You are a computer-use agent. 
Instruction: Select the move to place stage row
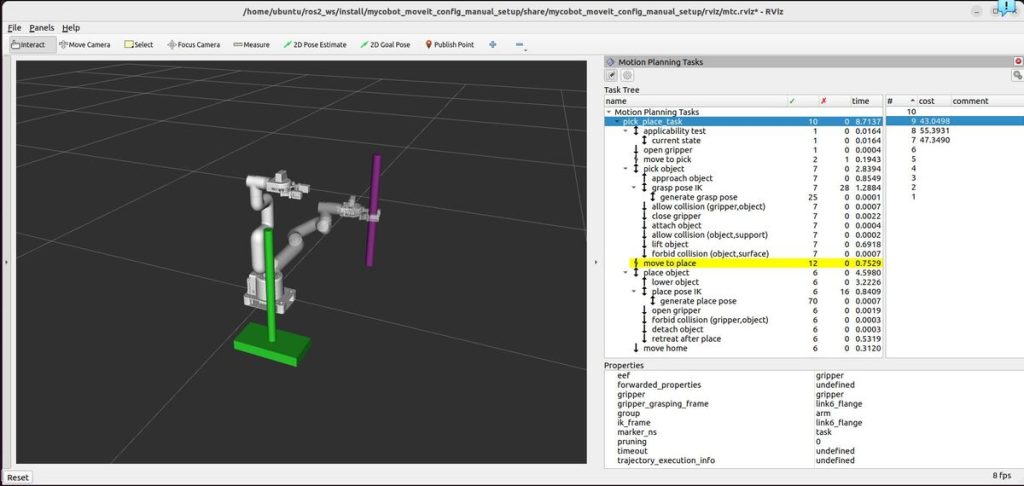click(x=671, y=263)
